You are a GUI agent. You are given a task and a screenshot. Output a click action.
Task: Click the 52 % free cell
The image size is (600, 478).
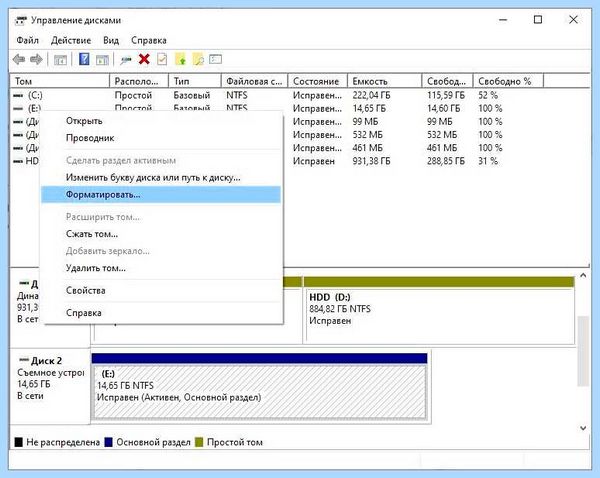[488, 95]
